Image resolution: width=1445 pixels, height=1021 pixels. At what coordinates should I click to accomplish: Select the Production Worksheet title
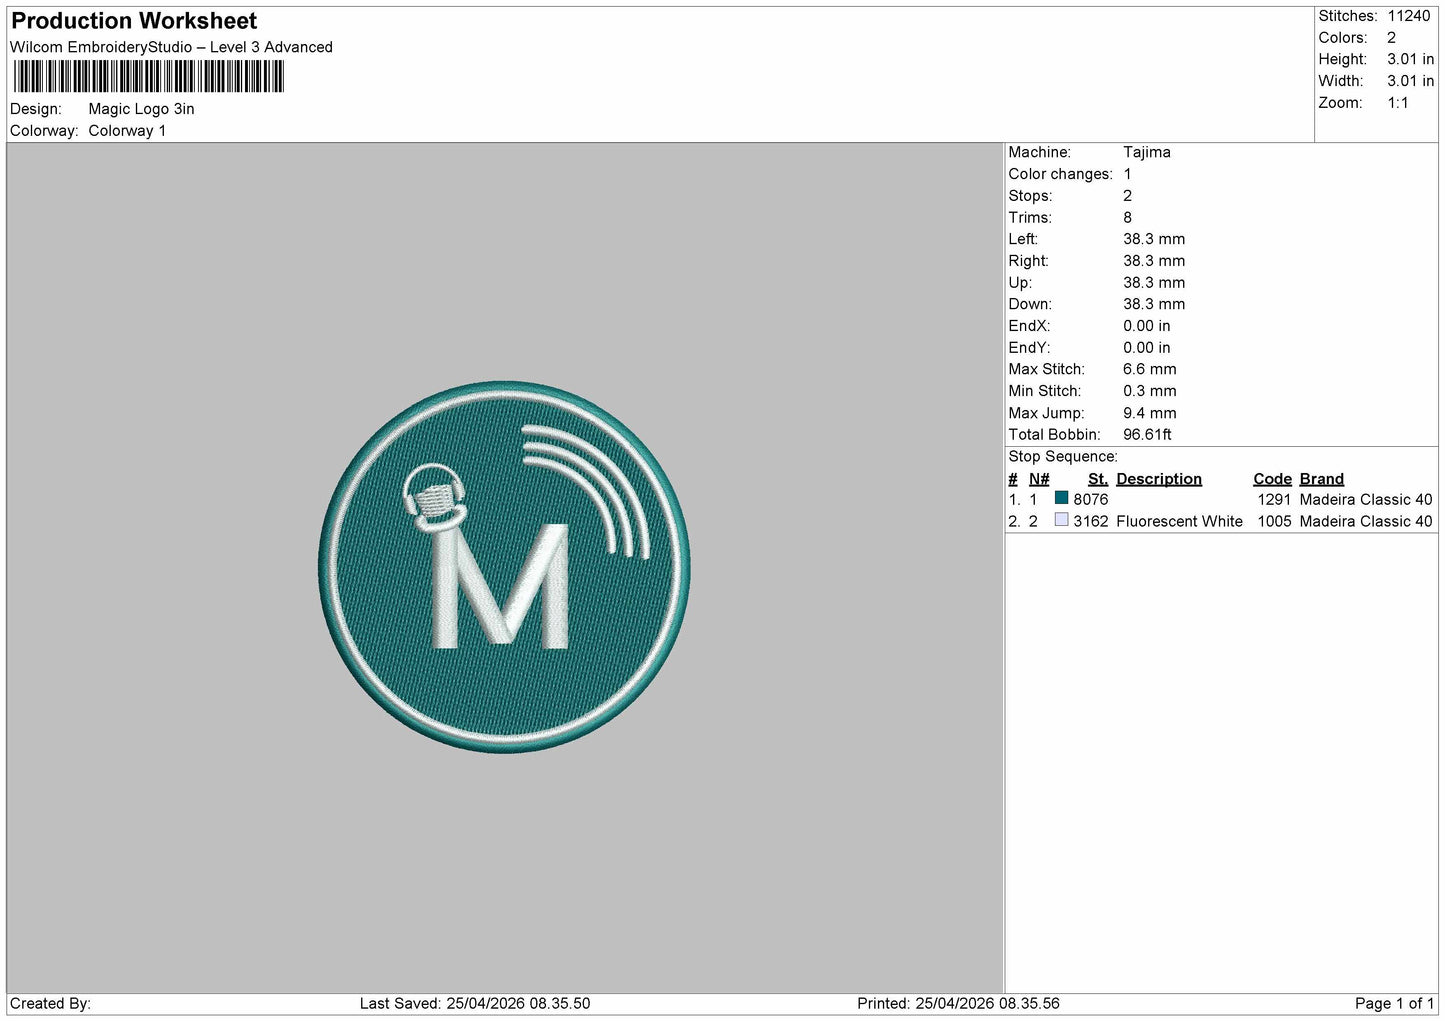click(134, 21)
